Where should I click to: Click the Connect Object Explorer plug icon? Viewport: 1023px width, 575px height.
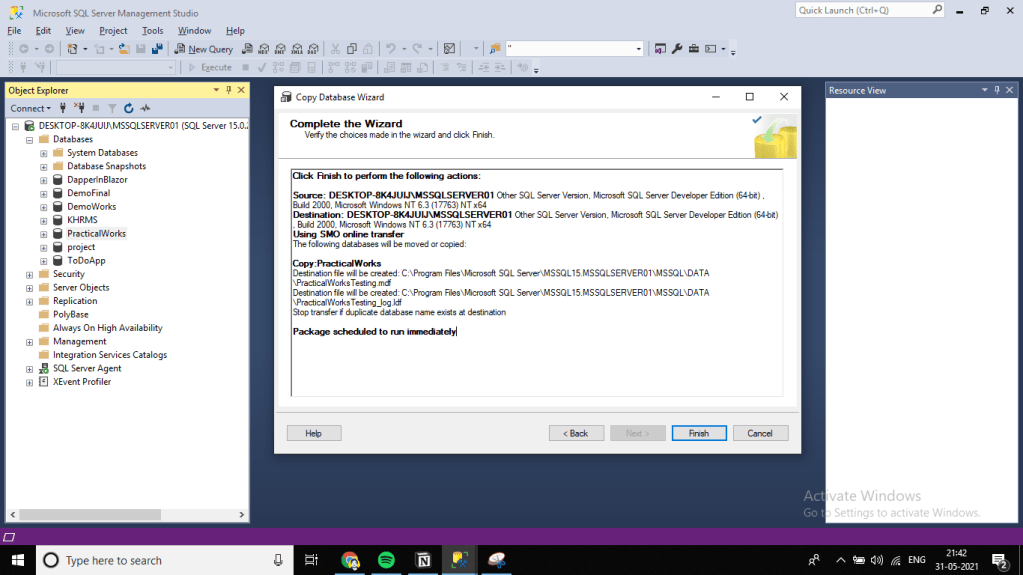point(63,108)
